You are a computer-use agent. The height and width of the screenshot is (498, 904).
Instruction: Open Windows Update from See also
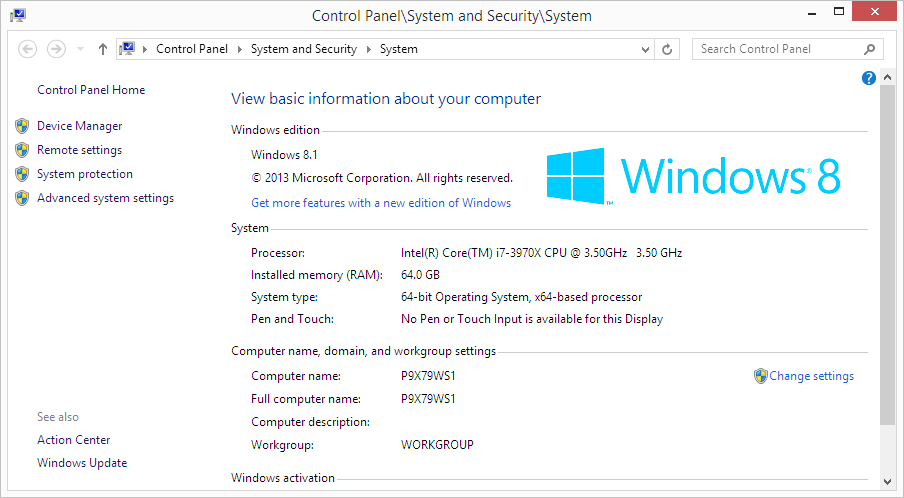click(82, 463)
